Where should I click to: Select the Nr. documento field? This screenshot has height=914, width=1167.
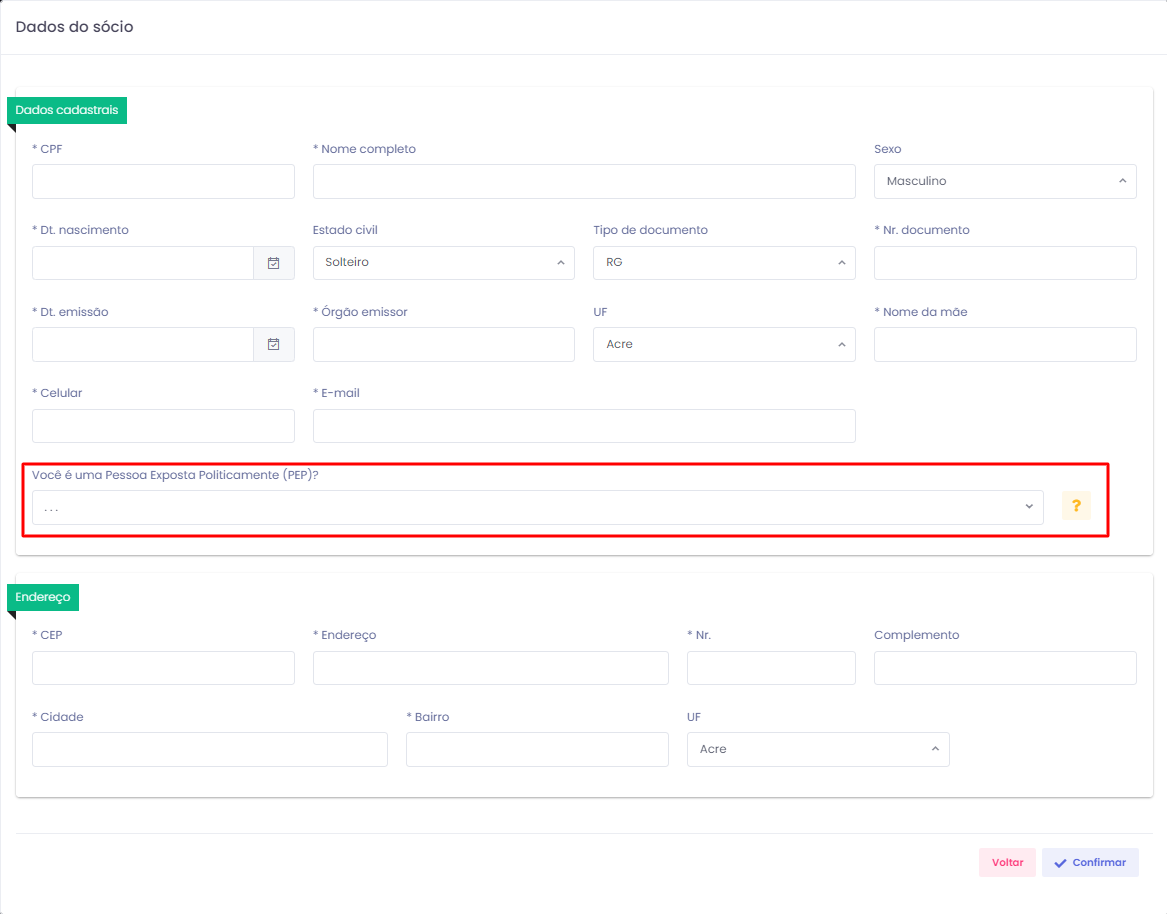tap(1004, 263)
